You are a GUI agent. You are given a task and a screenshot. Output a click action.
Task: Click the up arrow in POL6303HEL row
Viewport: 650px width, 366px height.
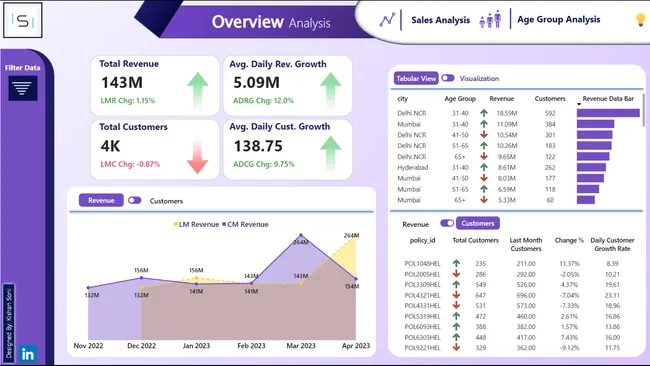point(456,337)
